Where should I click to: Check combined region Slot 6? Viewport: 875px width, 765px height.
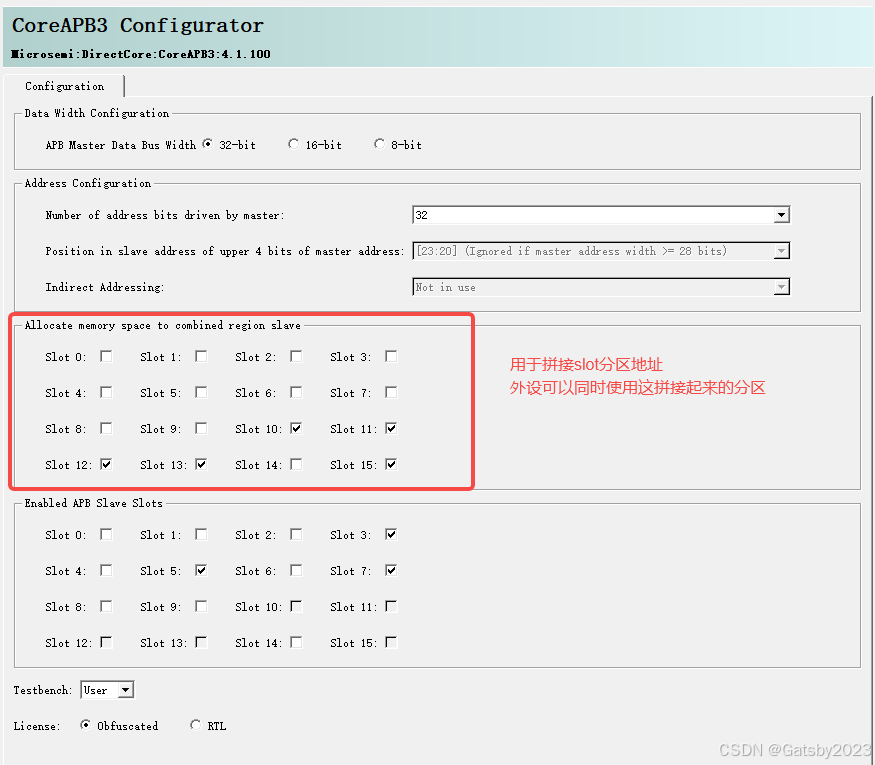pos(296,392)
